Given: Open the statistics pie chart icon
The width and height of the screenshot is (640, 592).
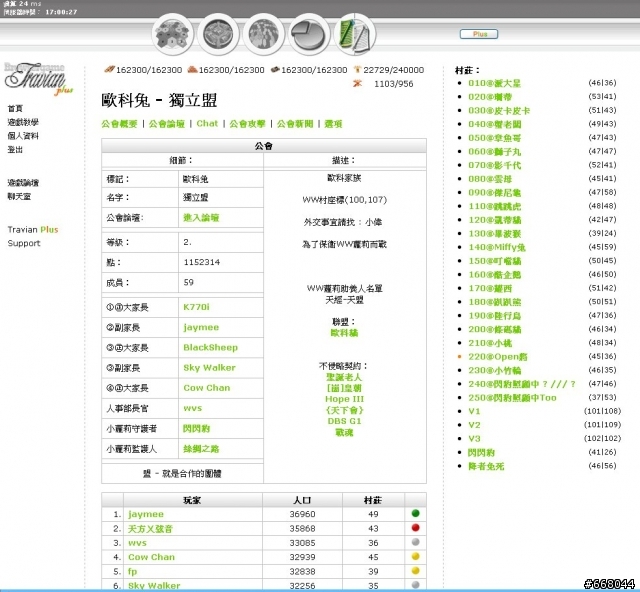Looking at the screenshot, I should (309, 34).
